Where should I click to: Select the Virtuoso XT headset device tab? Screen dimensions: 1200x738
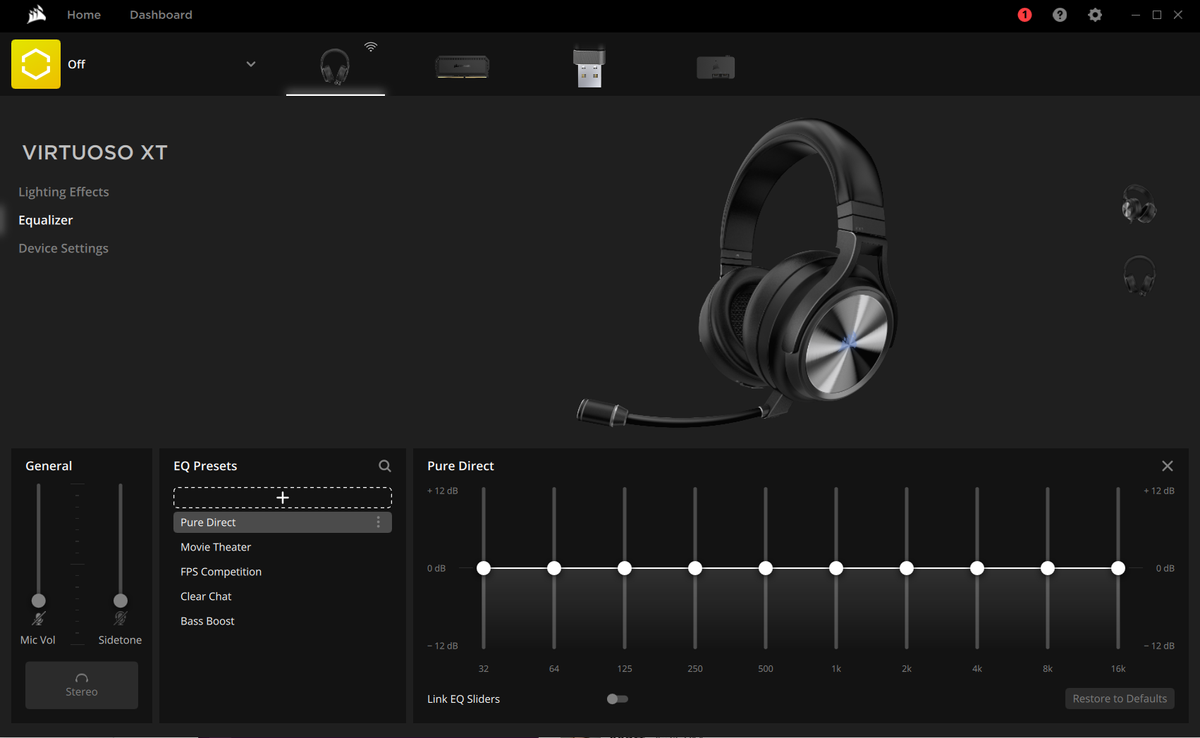click(335, 65)
